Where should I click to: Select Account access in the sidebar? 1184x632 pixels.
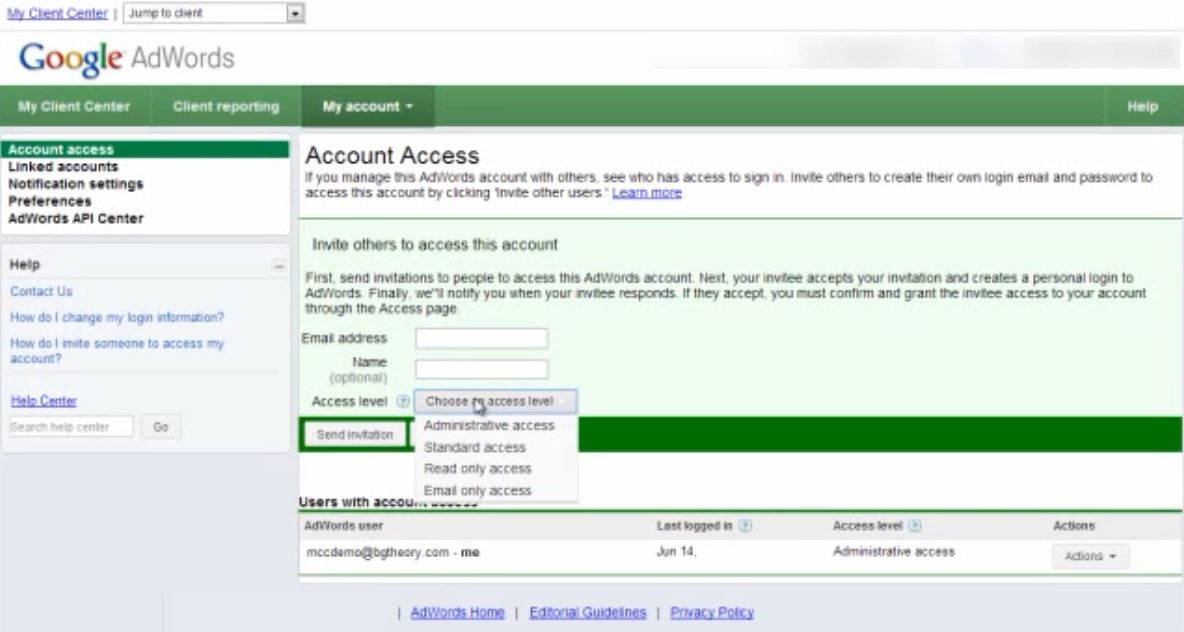click(x=145, y=150)
